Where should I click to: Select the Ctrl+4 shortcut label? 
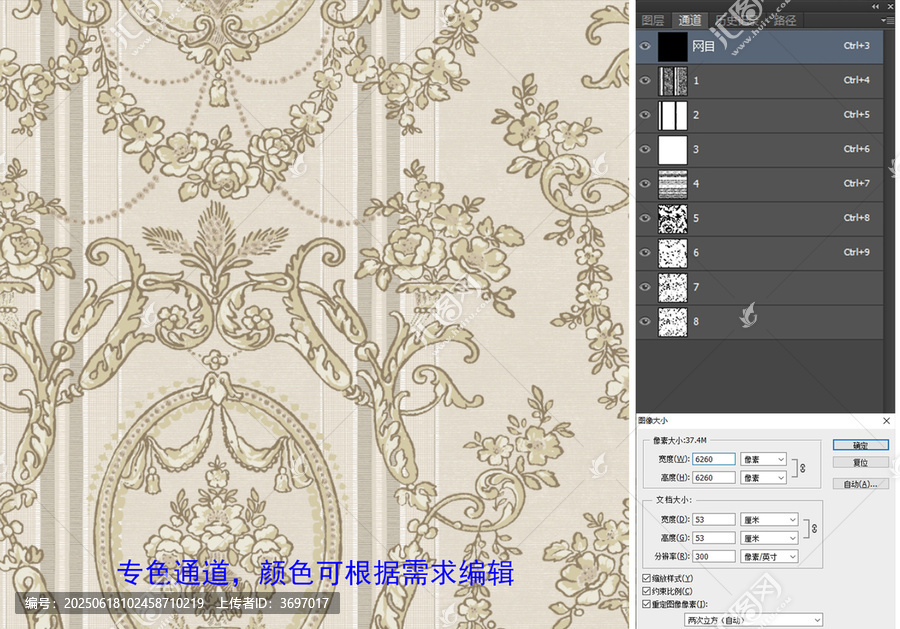pyautogui.click(x=856, y=80)
